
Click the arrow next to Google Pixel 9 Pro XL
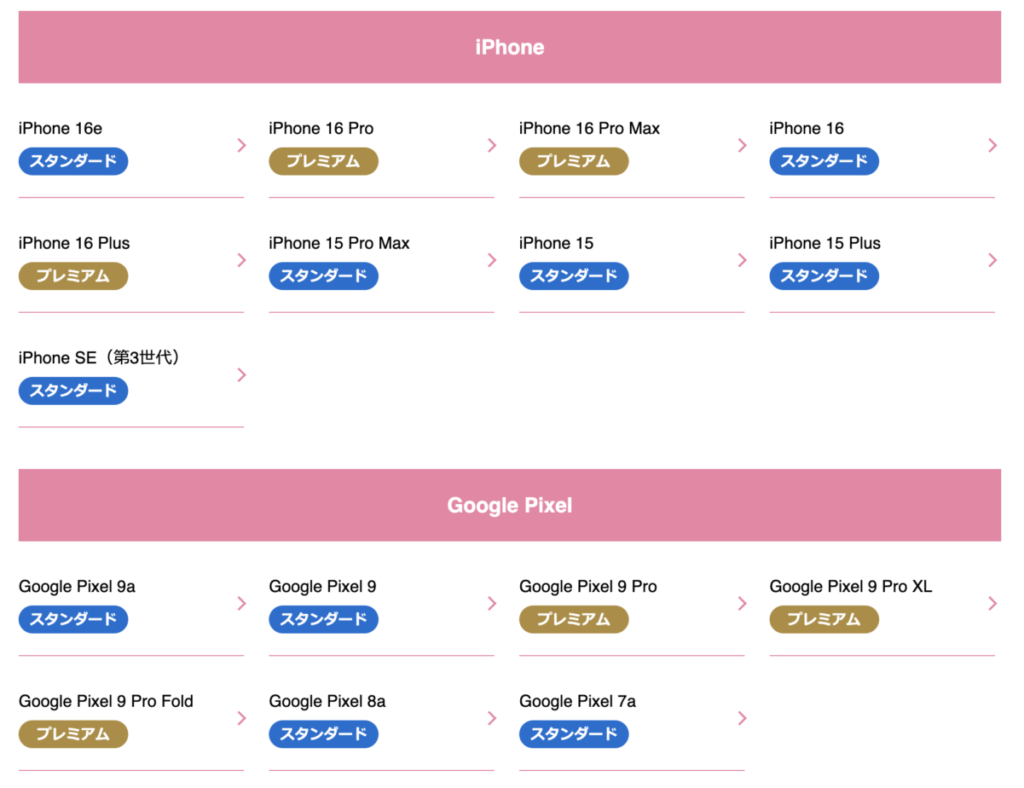coord(992,603)
